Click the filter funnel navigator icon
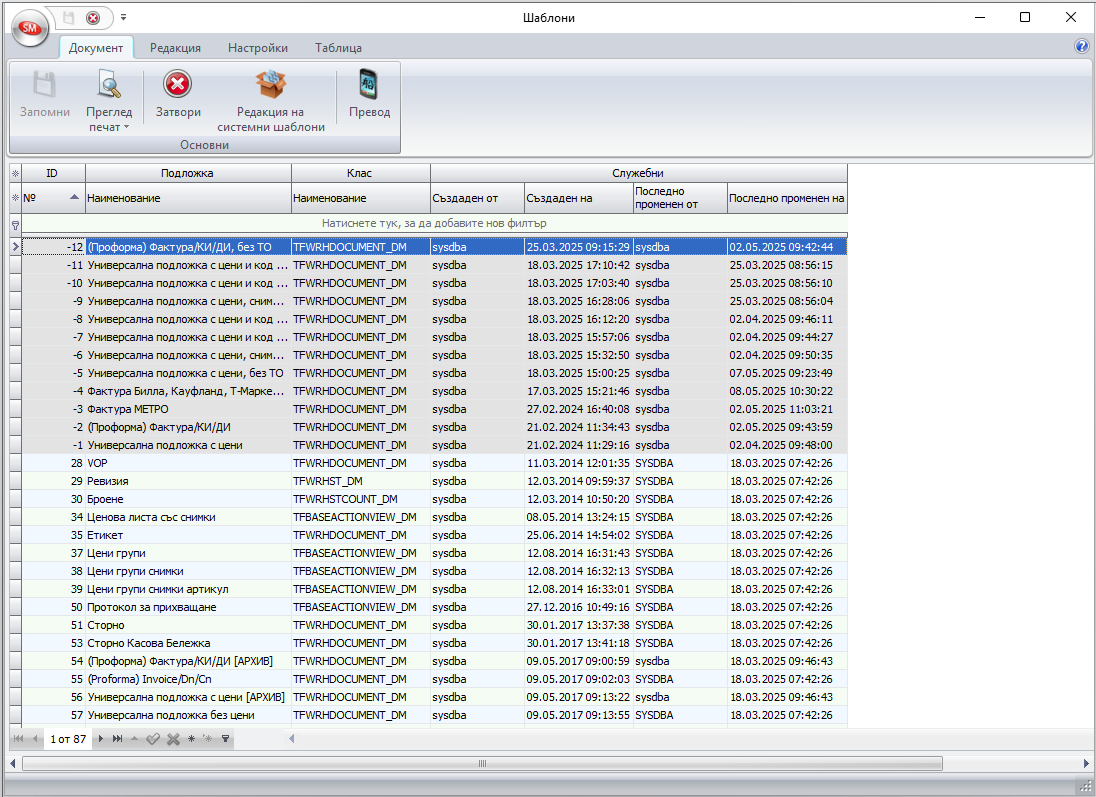This screenshot has width=1096, height=797. 226,738
